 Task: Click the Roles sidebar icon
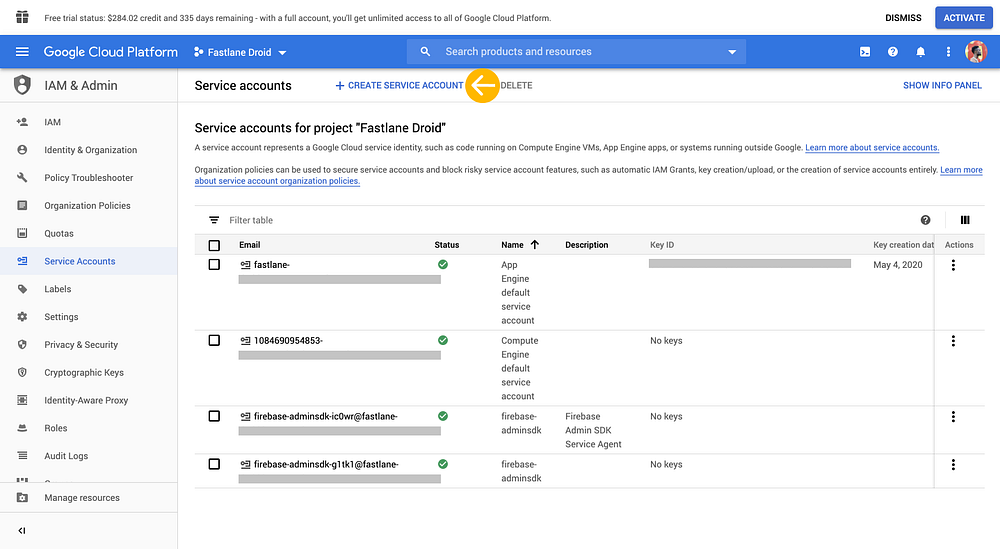coord(22,428)
